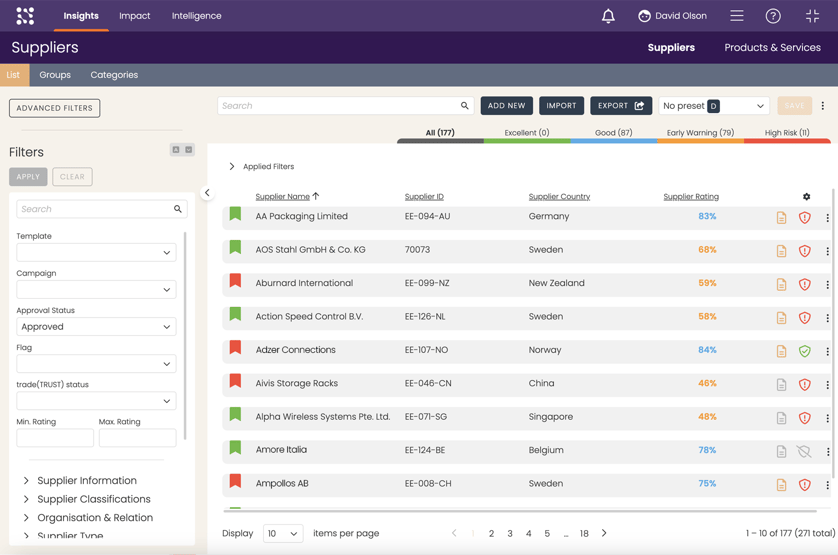The height and width of the screenshot is (555, 838).
Task: Expand Organisation & Relation section
Action: click(88, 518)
